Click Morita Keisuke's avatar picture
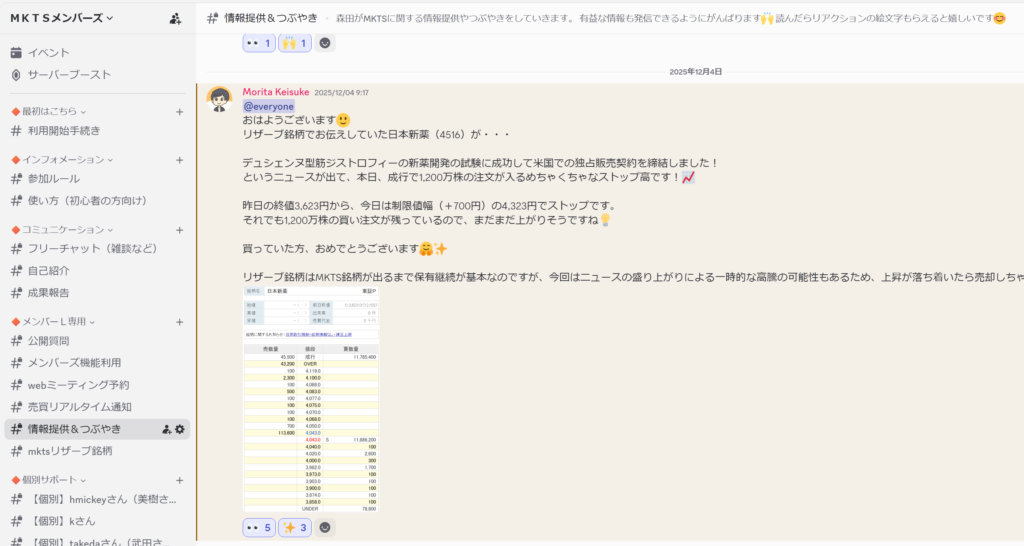 (x=220, y=100)
